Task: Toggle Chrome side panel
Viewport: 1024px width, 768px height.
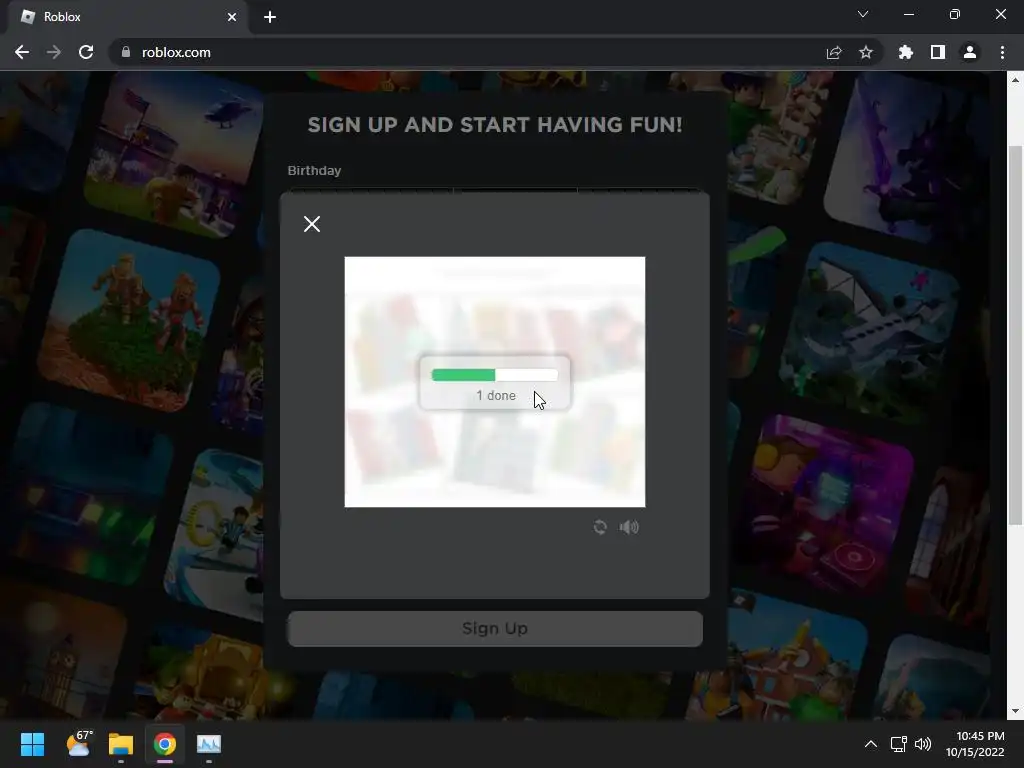Action: pos(938,52)
